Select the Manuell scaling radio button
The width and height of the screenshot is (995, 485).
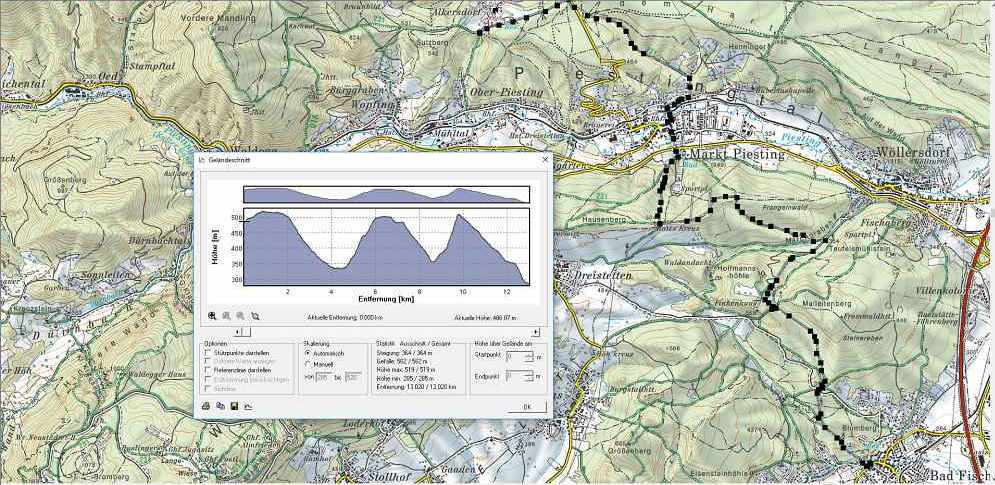[307, 364]
